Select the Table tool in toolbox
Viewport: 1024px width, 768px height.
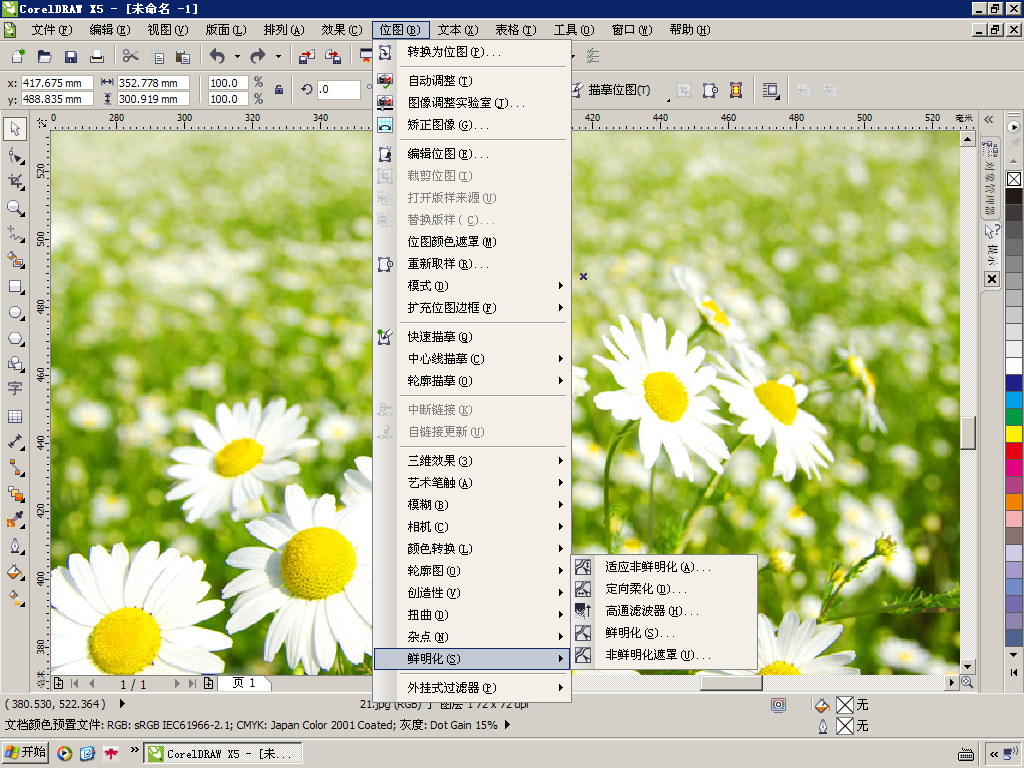(x=15, y=416)
